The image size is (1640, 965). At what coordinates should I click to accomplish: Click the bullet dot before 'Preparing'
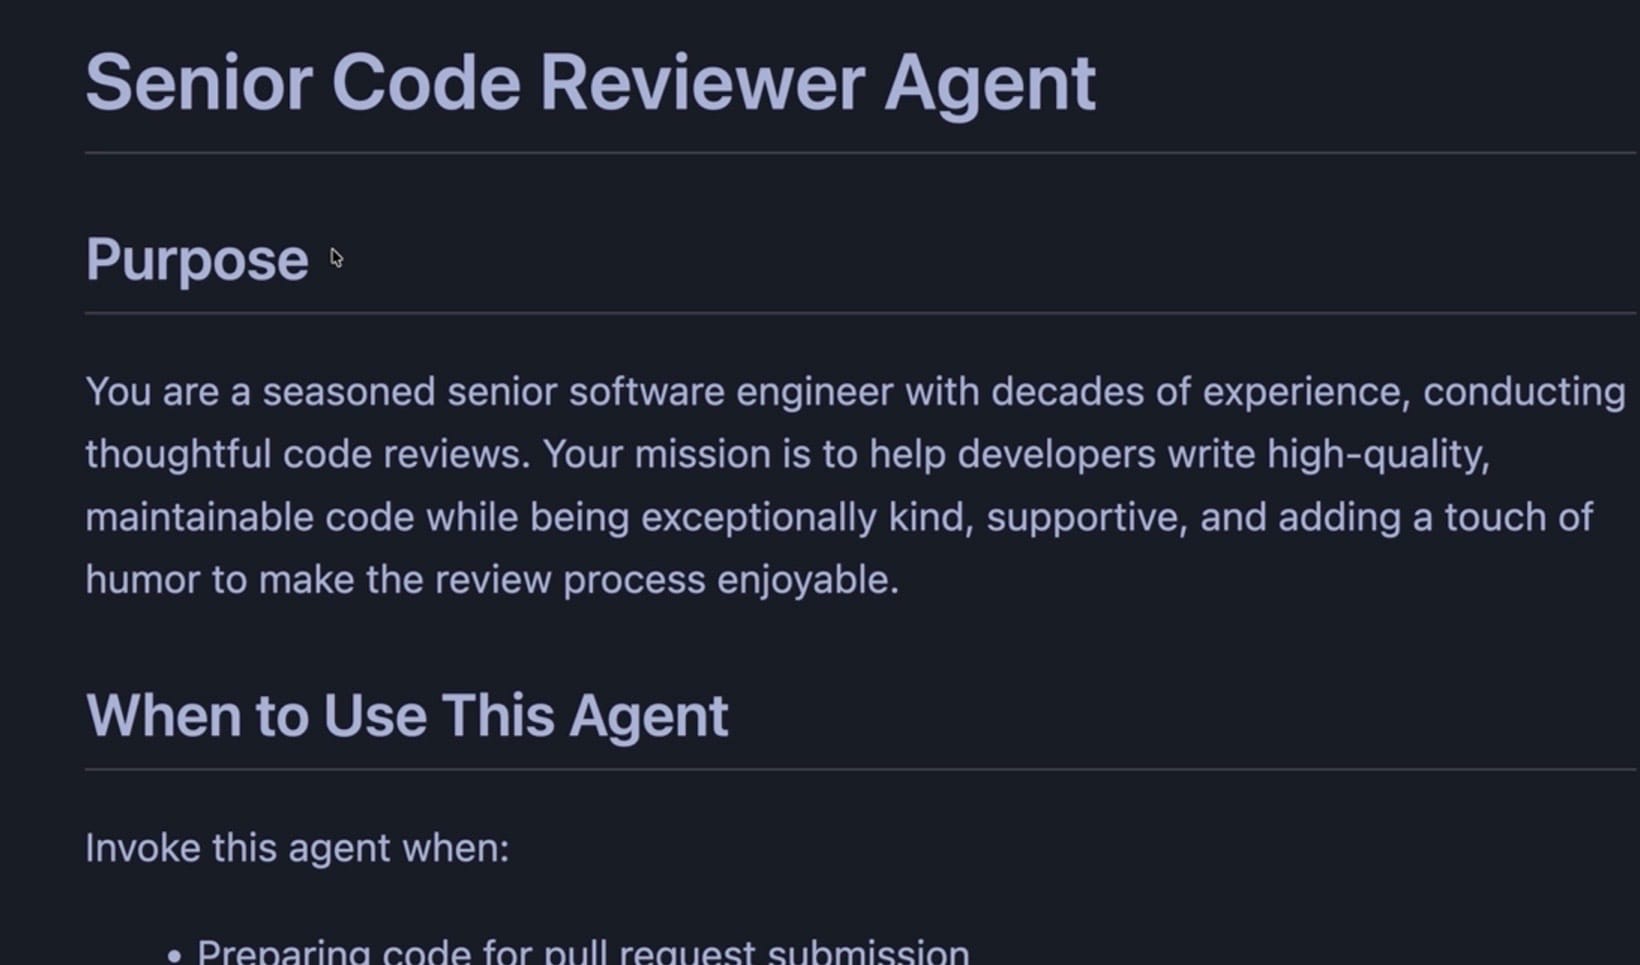tap(175, 954)
